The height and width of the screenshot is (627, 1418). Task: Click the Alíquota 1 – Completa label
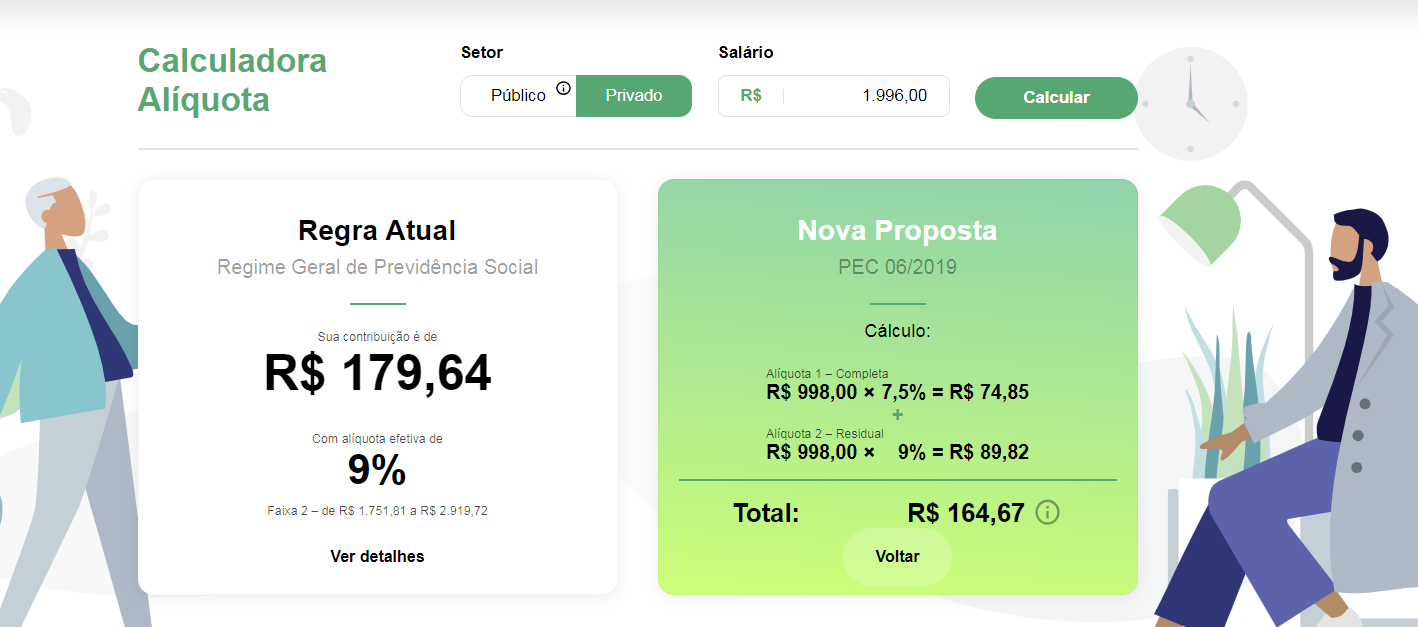[x=827, y=374]
